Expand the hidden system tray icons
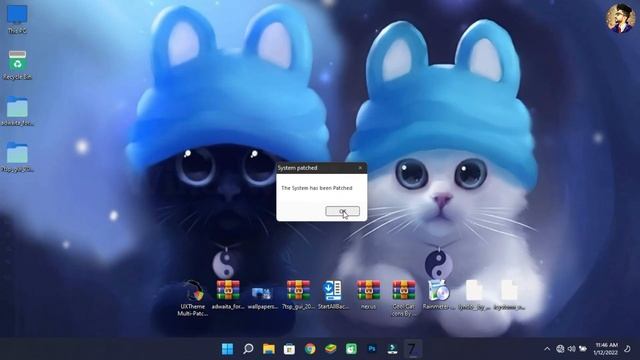 pos(547,349)
